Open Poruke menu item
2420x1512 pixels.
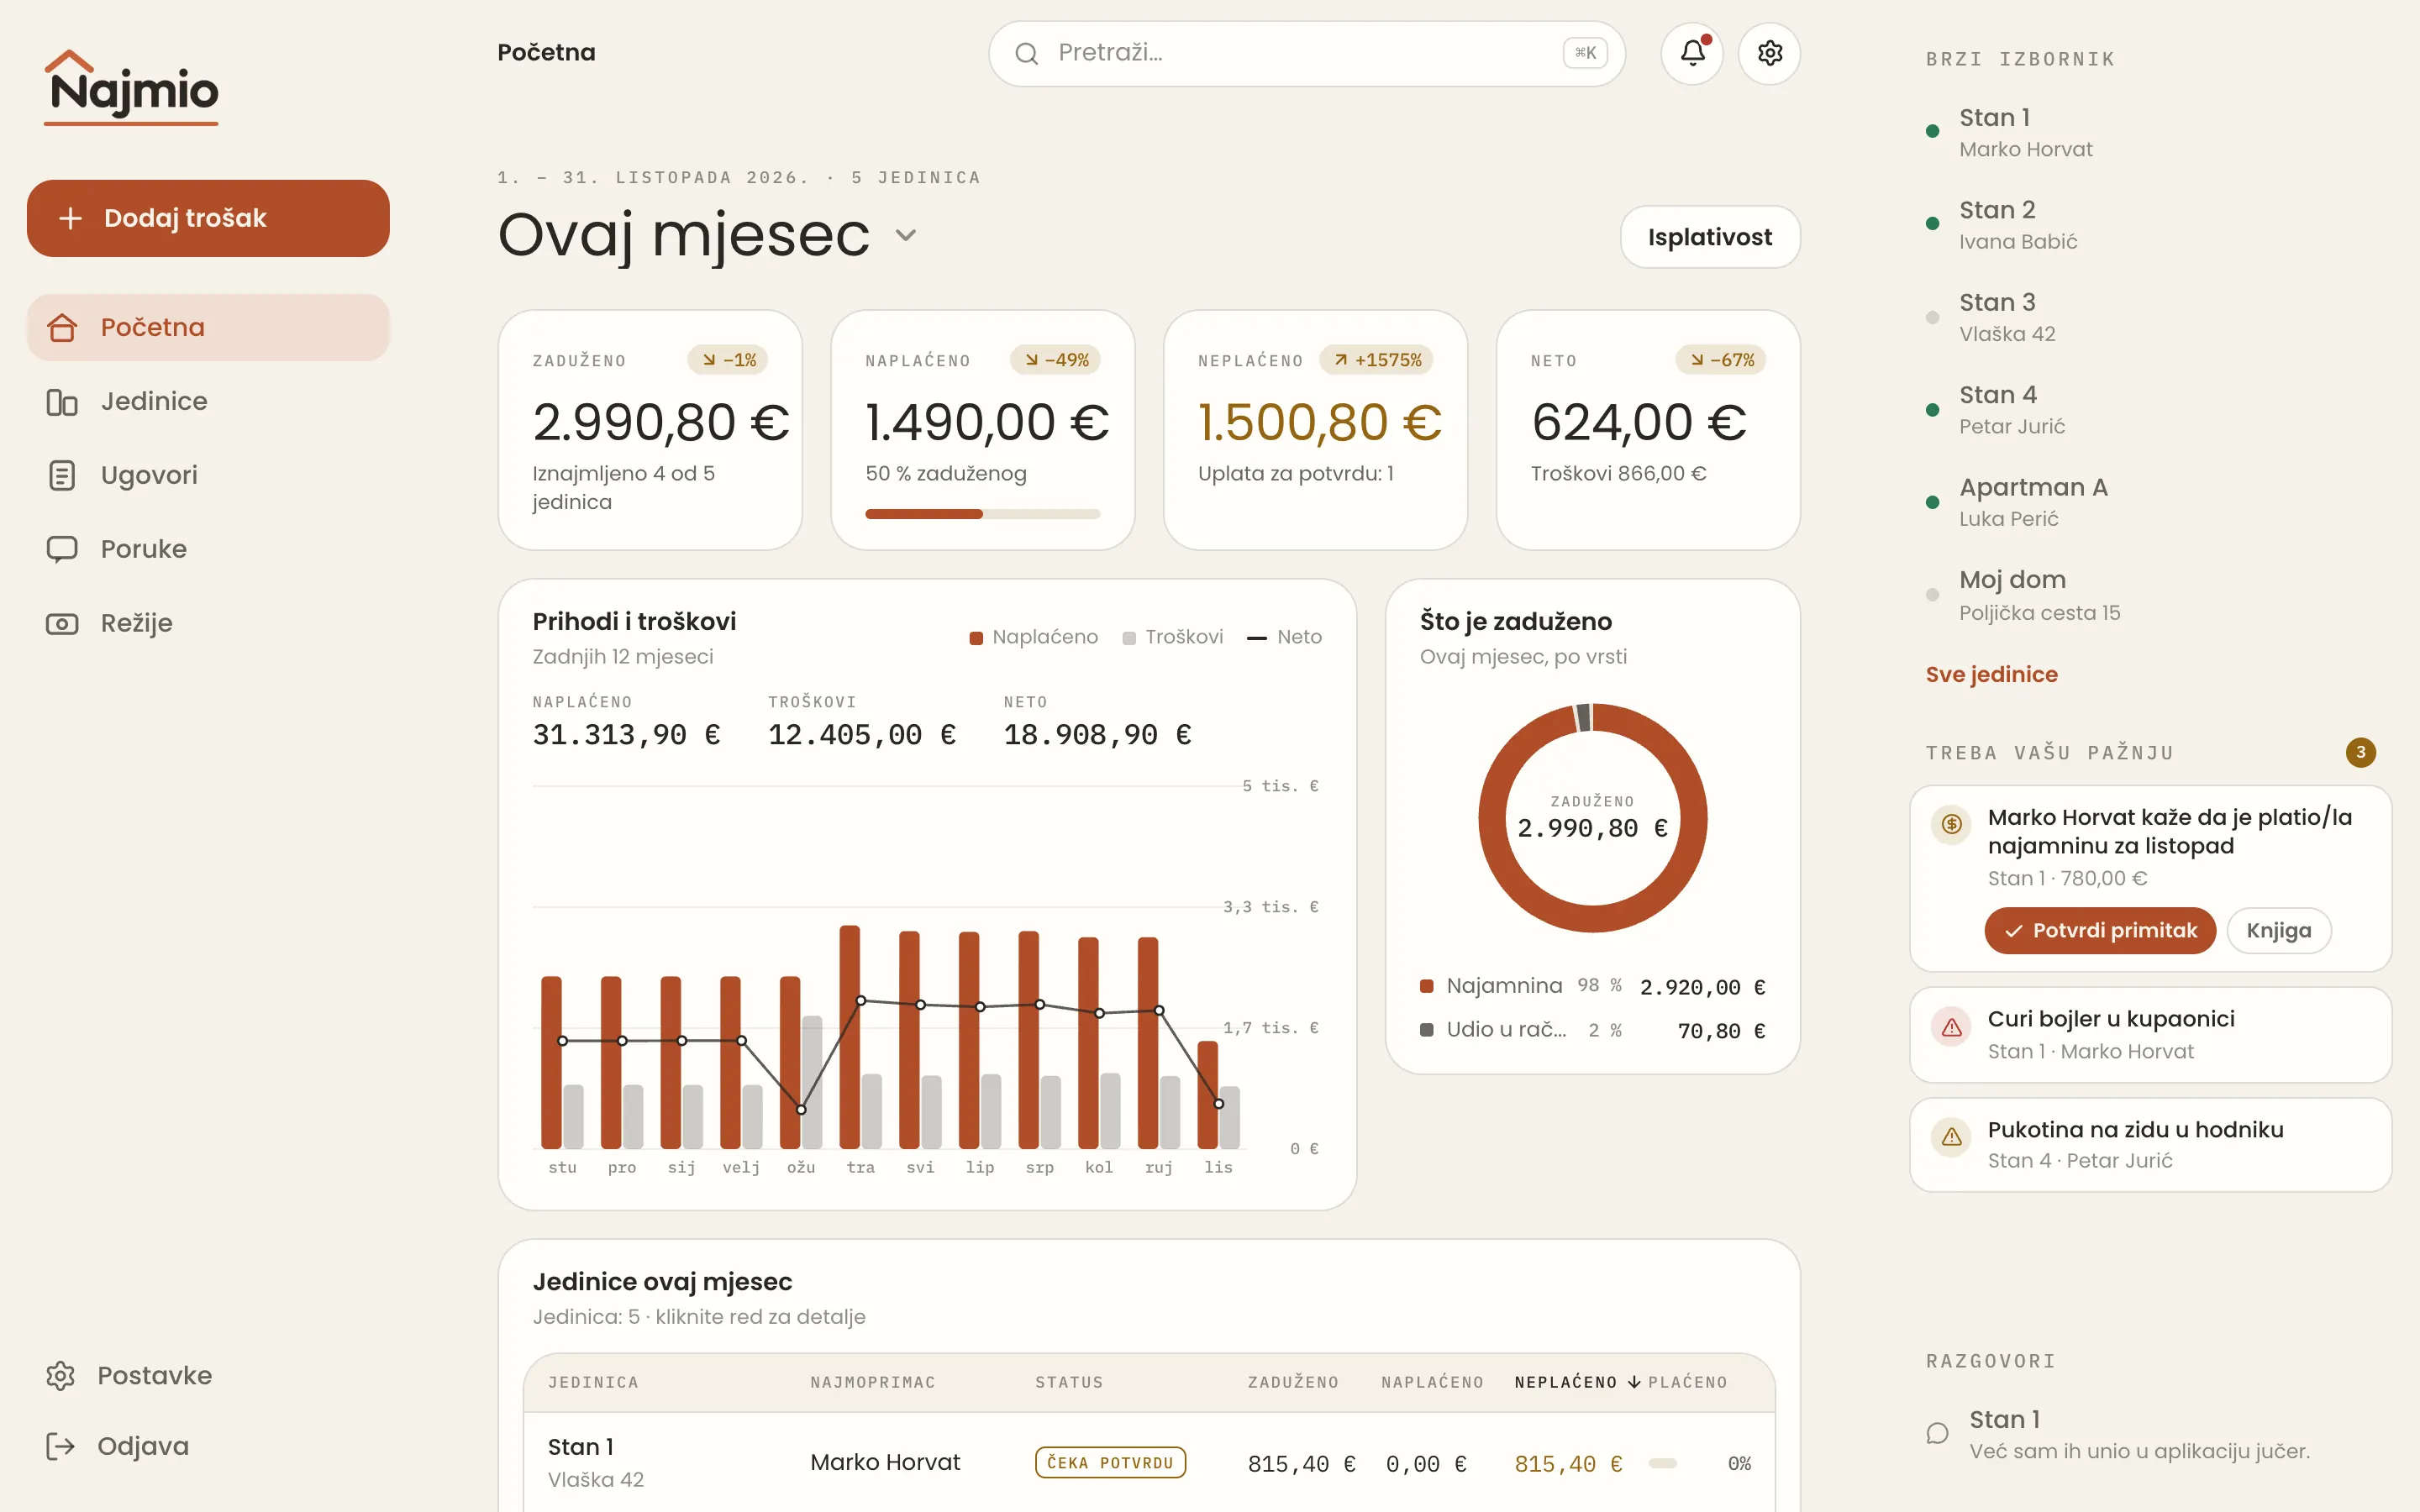(208, 550)
